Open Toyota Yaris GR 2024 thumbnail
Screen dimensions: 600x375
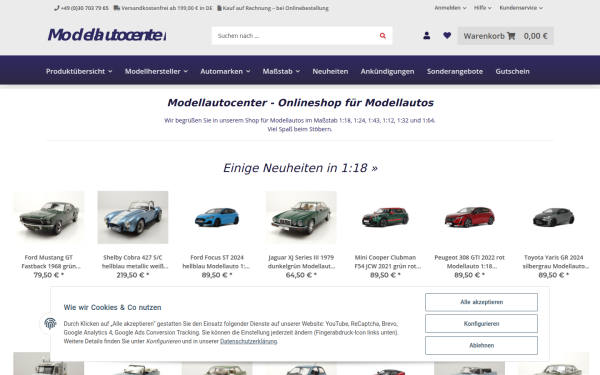[x=554, y=217]
